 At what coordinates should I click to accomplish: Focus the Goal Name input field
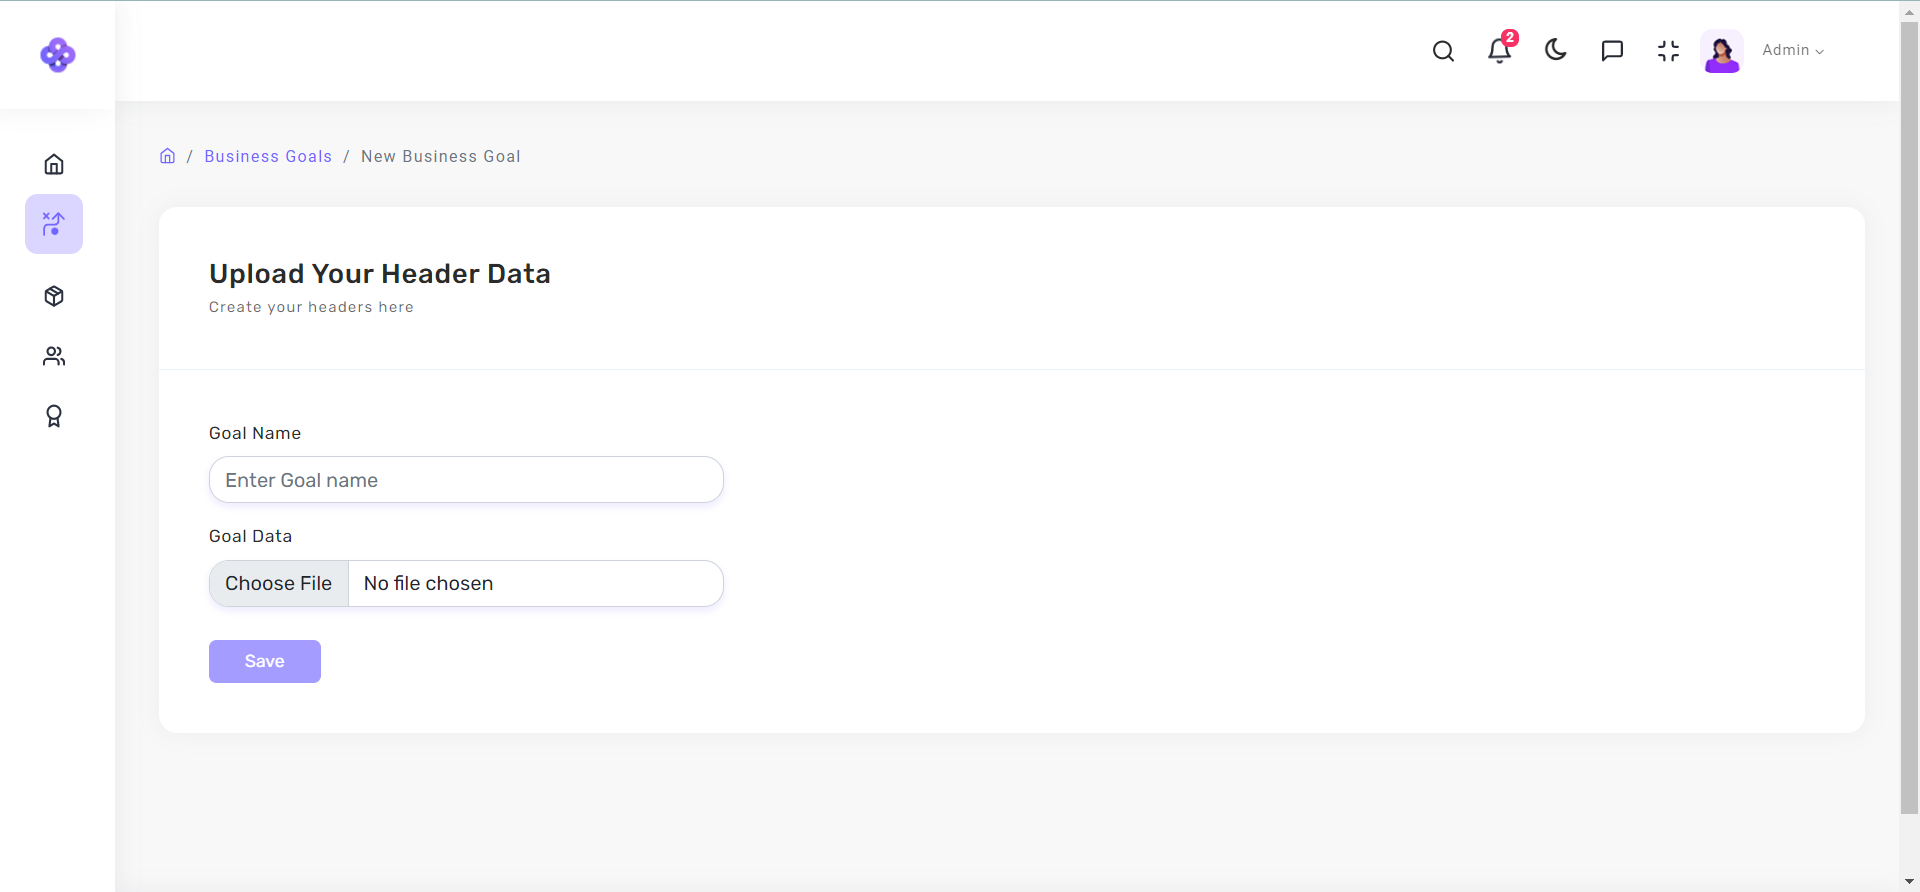click(x=466, y=480)
